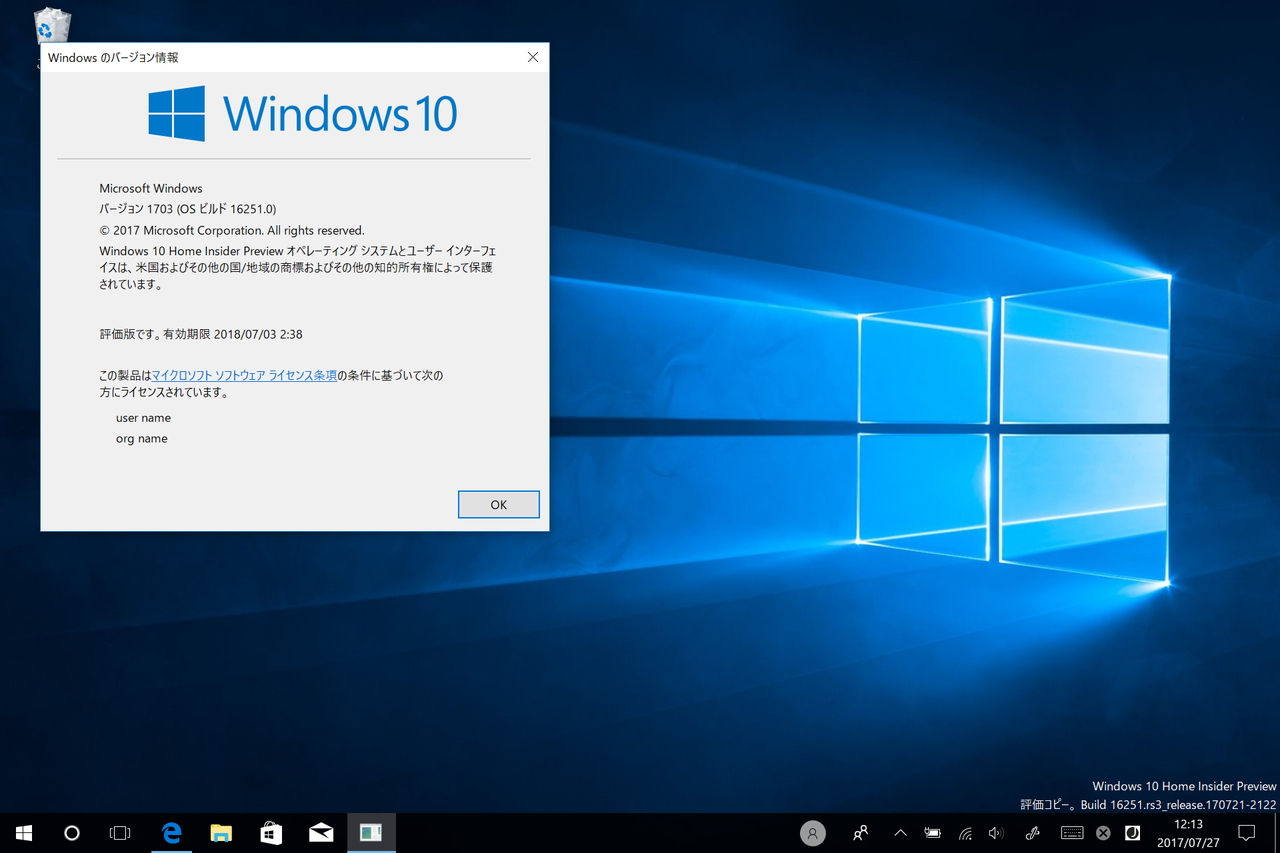Open Task View
This screenshot has height=853, width=1280.
pyautogui.click(x=120, y=832)
